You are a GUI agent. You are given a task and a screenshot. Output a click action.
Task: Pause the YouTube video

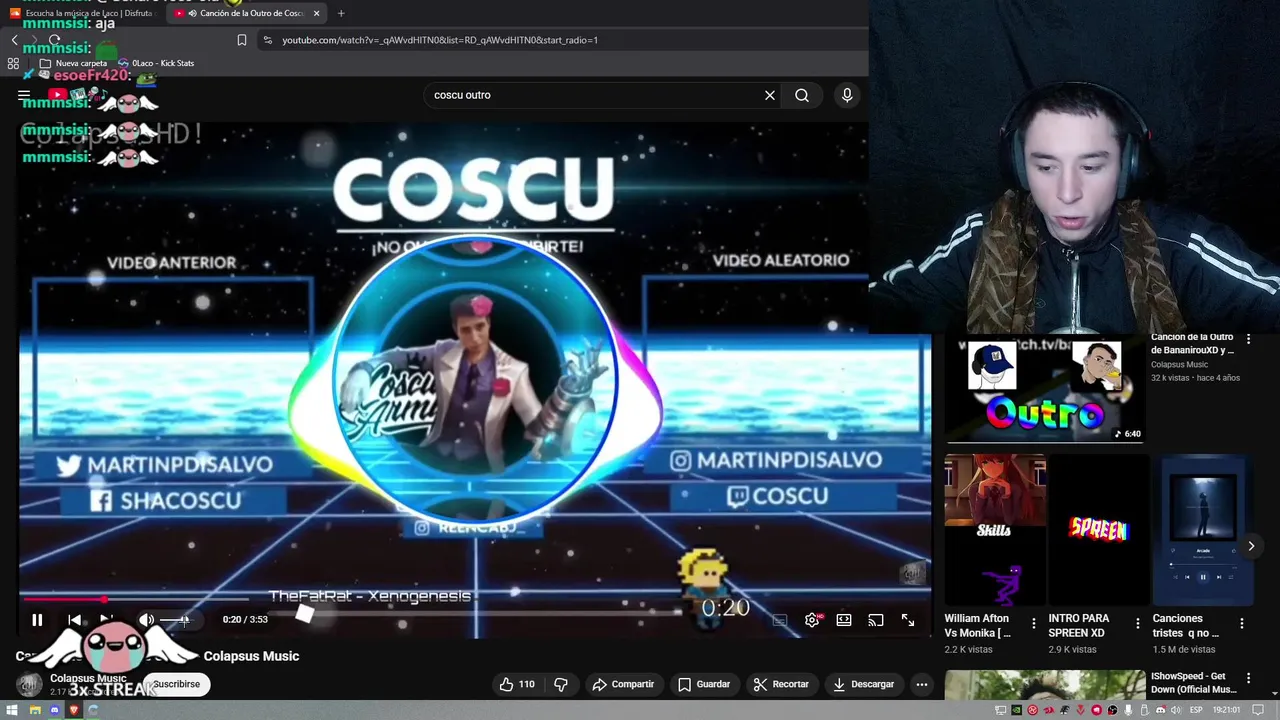(37, 620)
